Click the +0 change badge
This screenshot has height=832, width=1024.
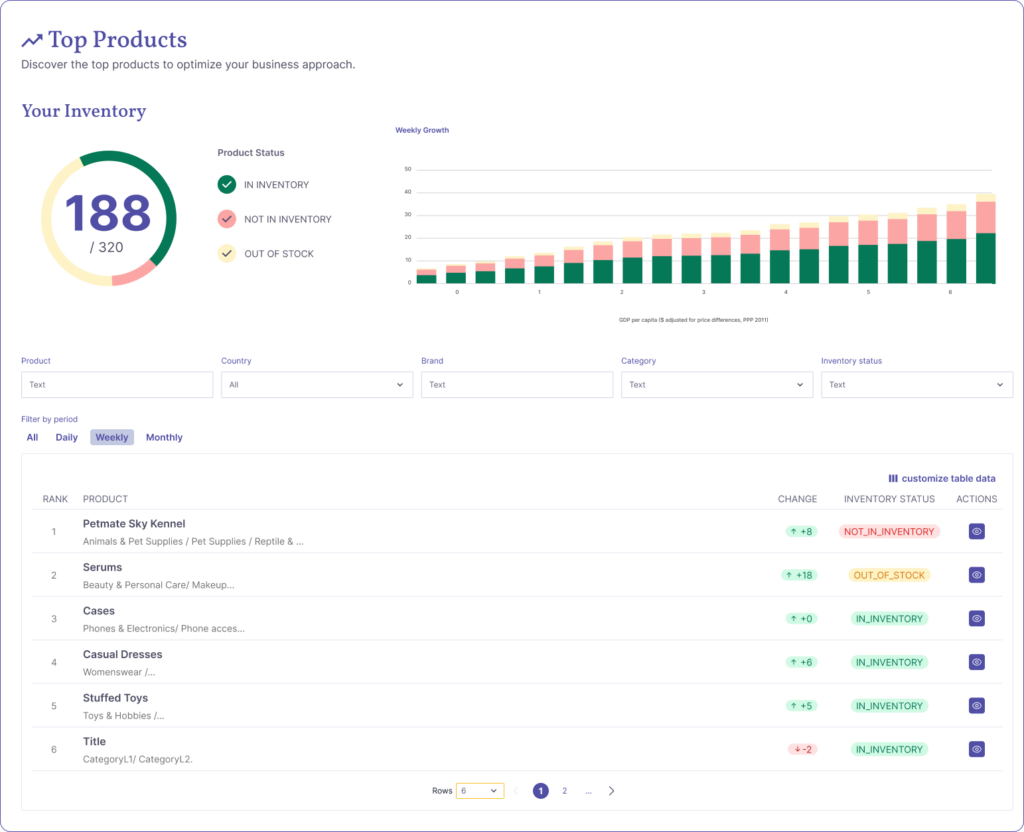[x=801, y=618]
